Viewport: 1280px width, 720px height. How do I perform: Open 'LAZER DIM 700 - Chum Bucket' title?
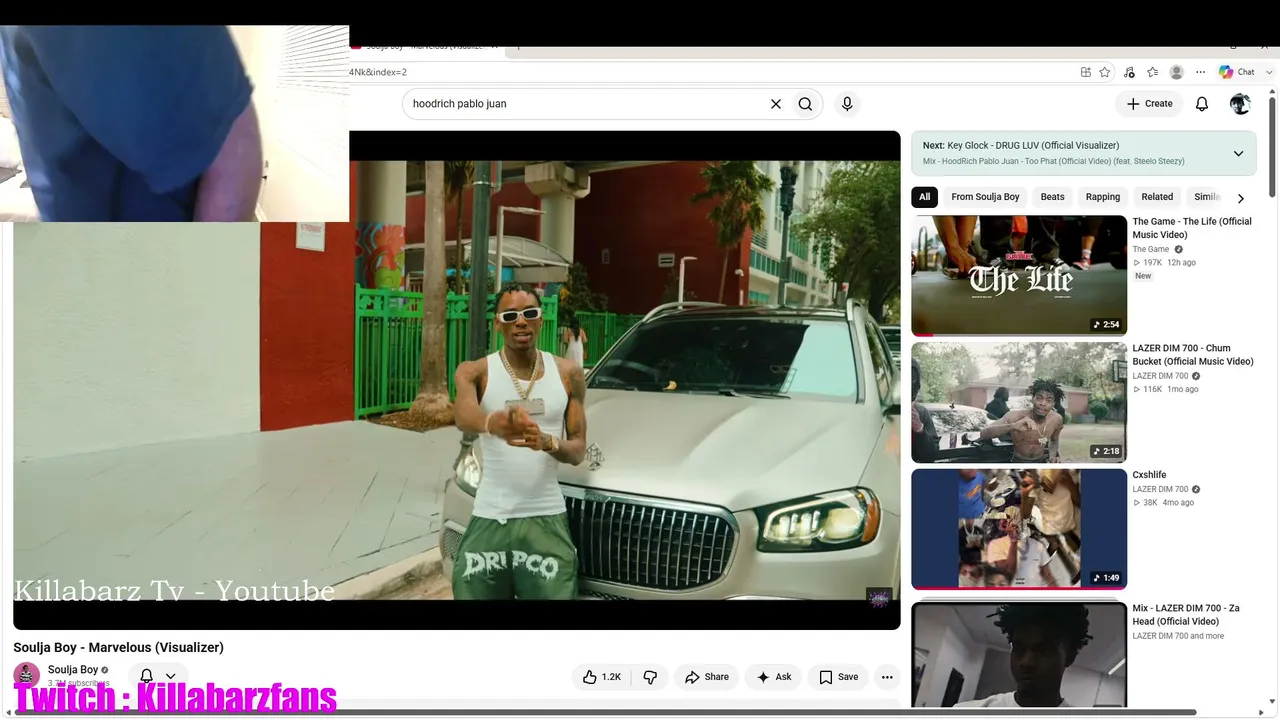pyautogui.click(x=1193, y=355)
